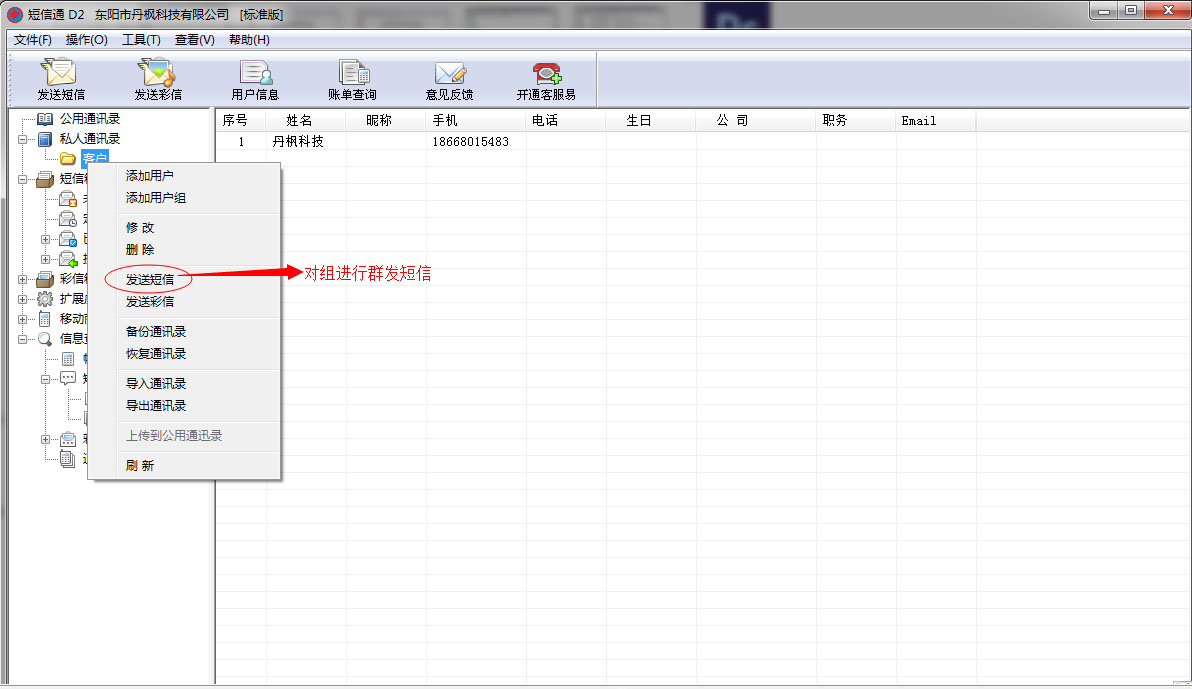Select 备份通讯录 from the context menu

click(156, 332)
